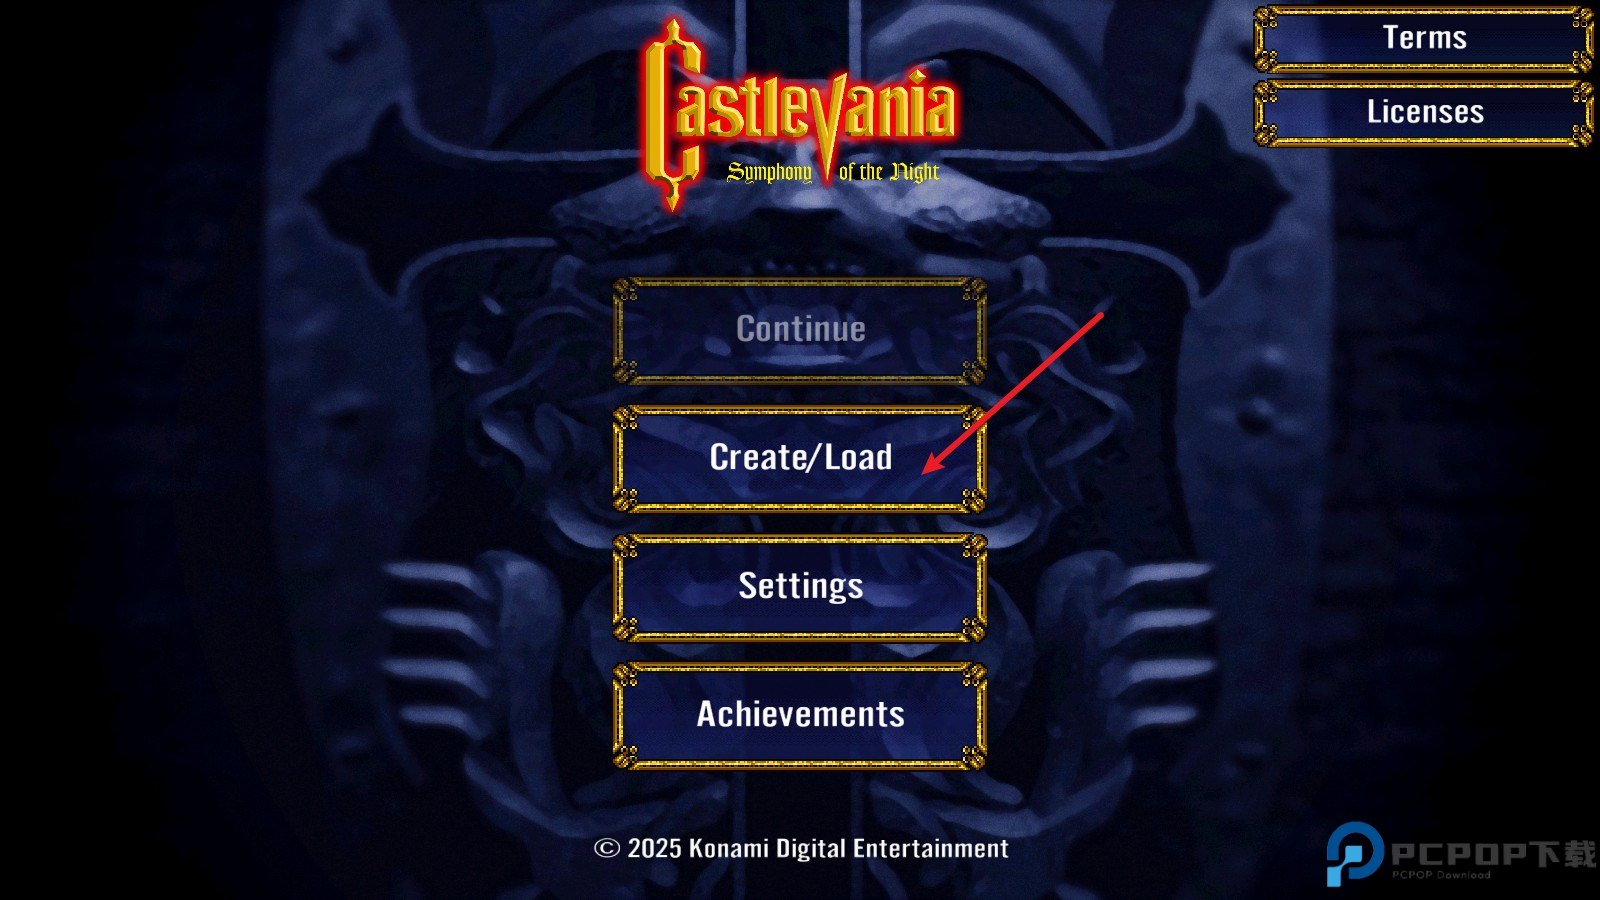Click the blue PCPOP watermark P icon
The image size is (1600, 900).
1355,854
